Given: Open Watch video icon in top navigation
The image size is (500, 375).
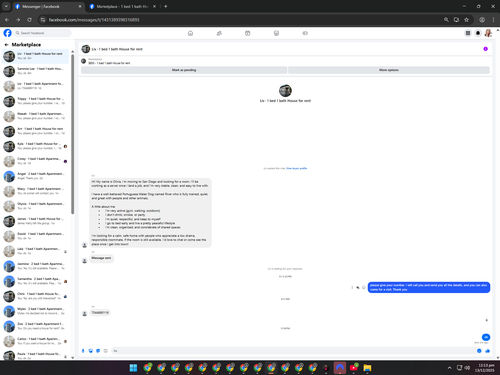Looking at the screenshot, I should pos(247,33).
